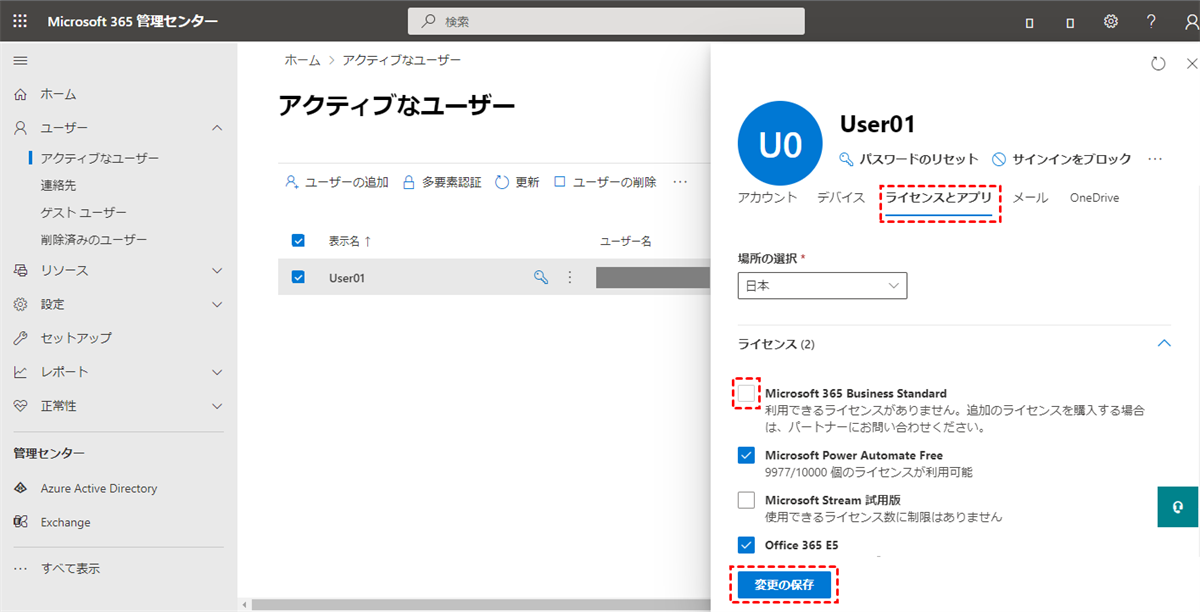The height and width of the screenshot is (612, 1200).
Task: Open the 場所の選択 location dropdown
Action: tap(822, 286)
